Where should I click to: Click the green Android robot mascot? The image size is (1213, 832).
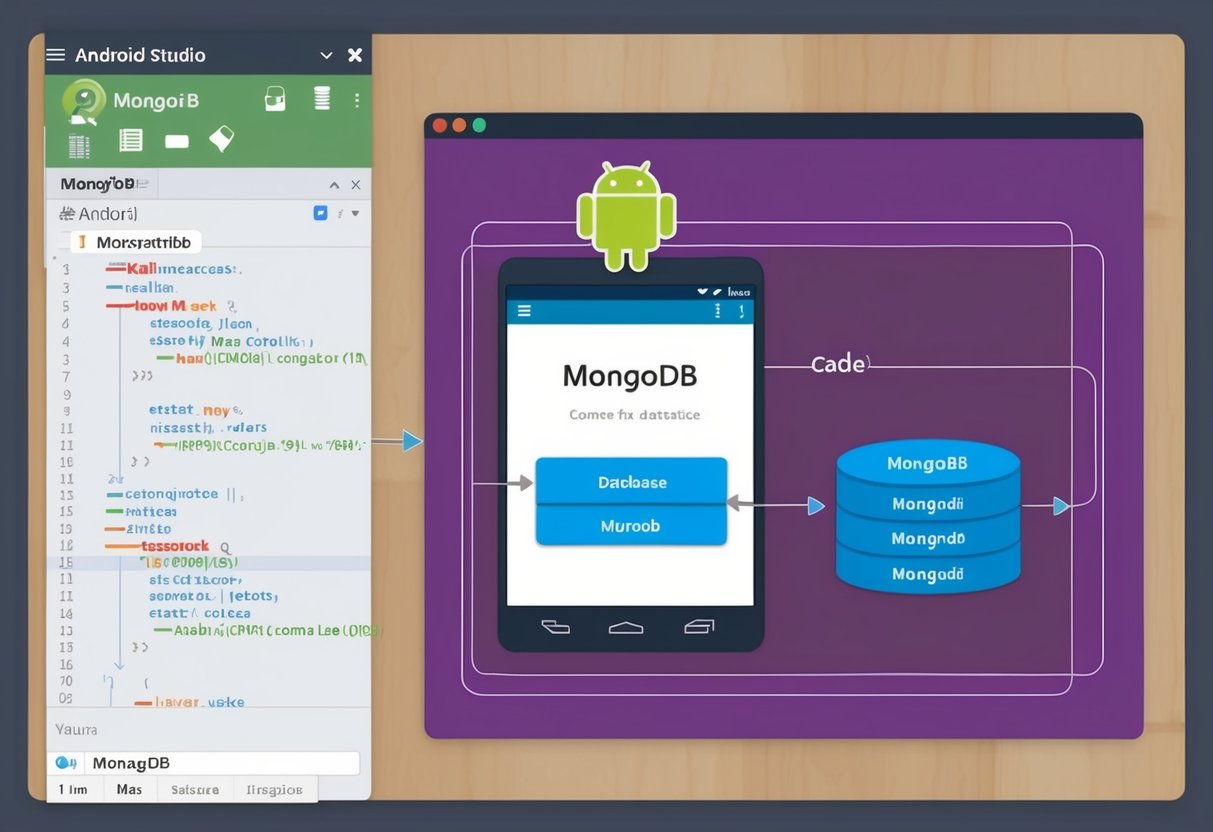627,215
